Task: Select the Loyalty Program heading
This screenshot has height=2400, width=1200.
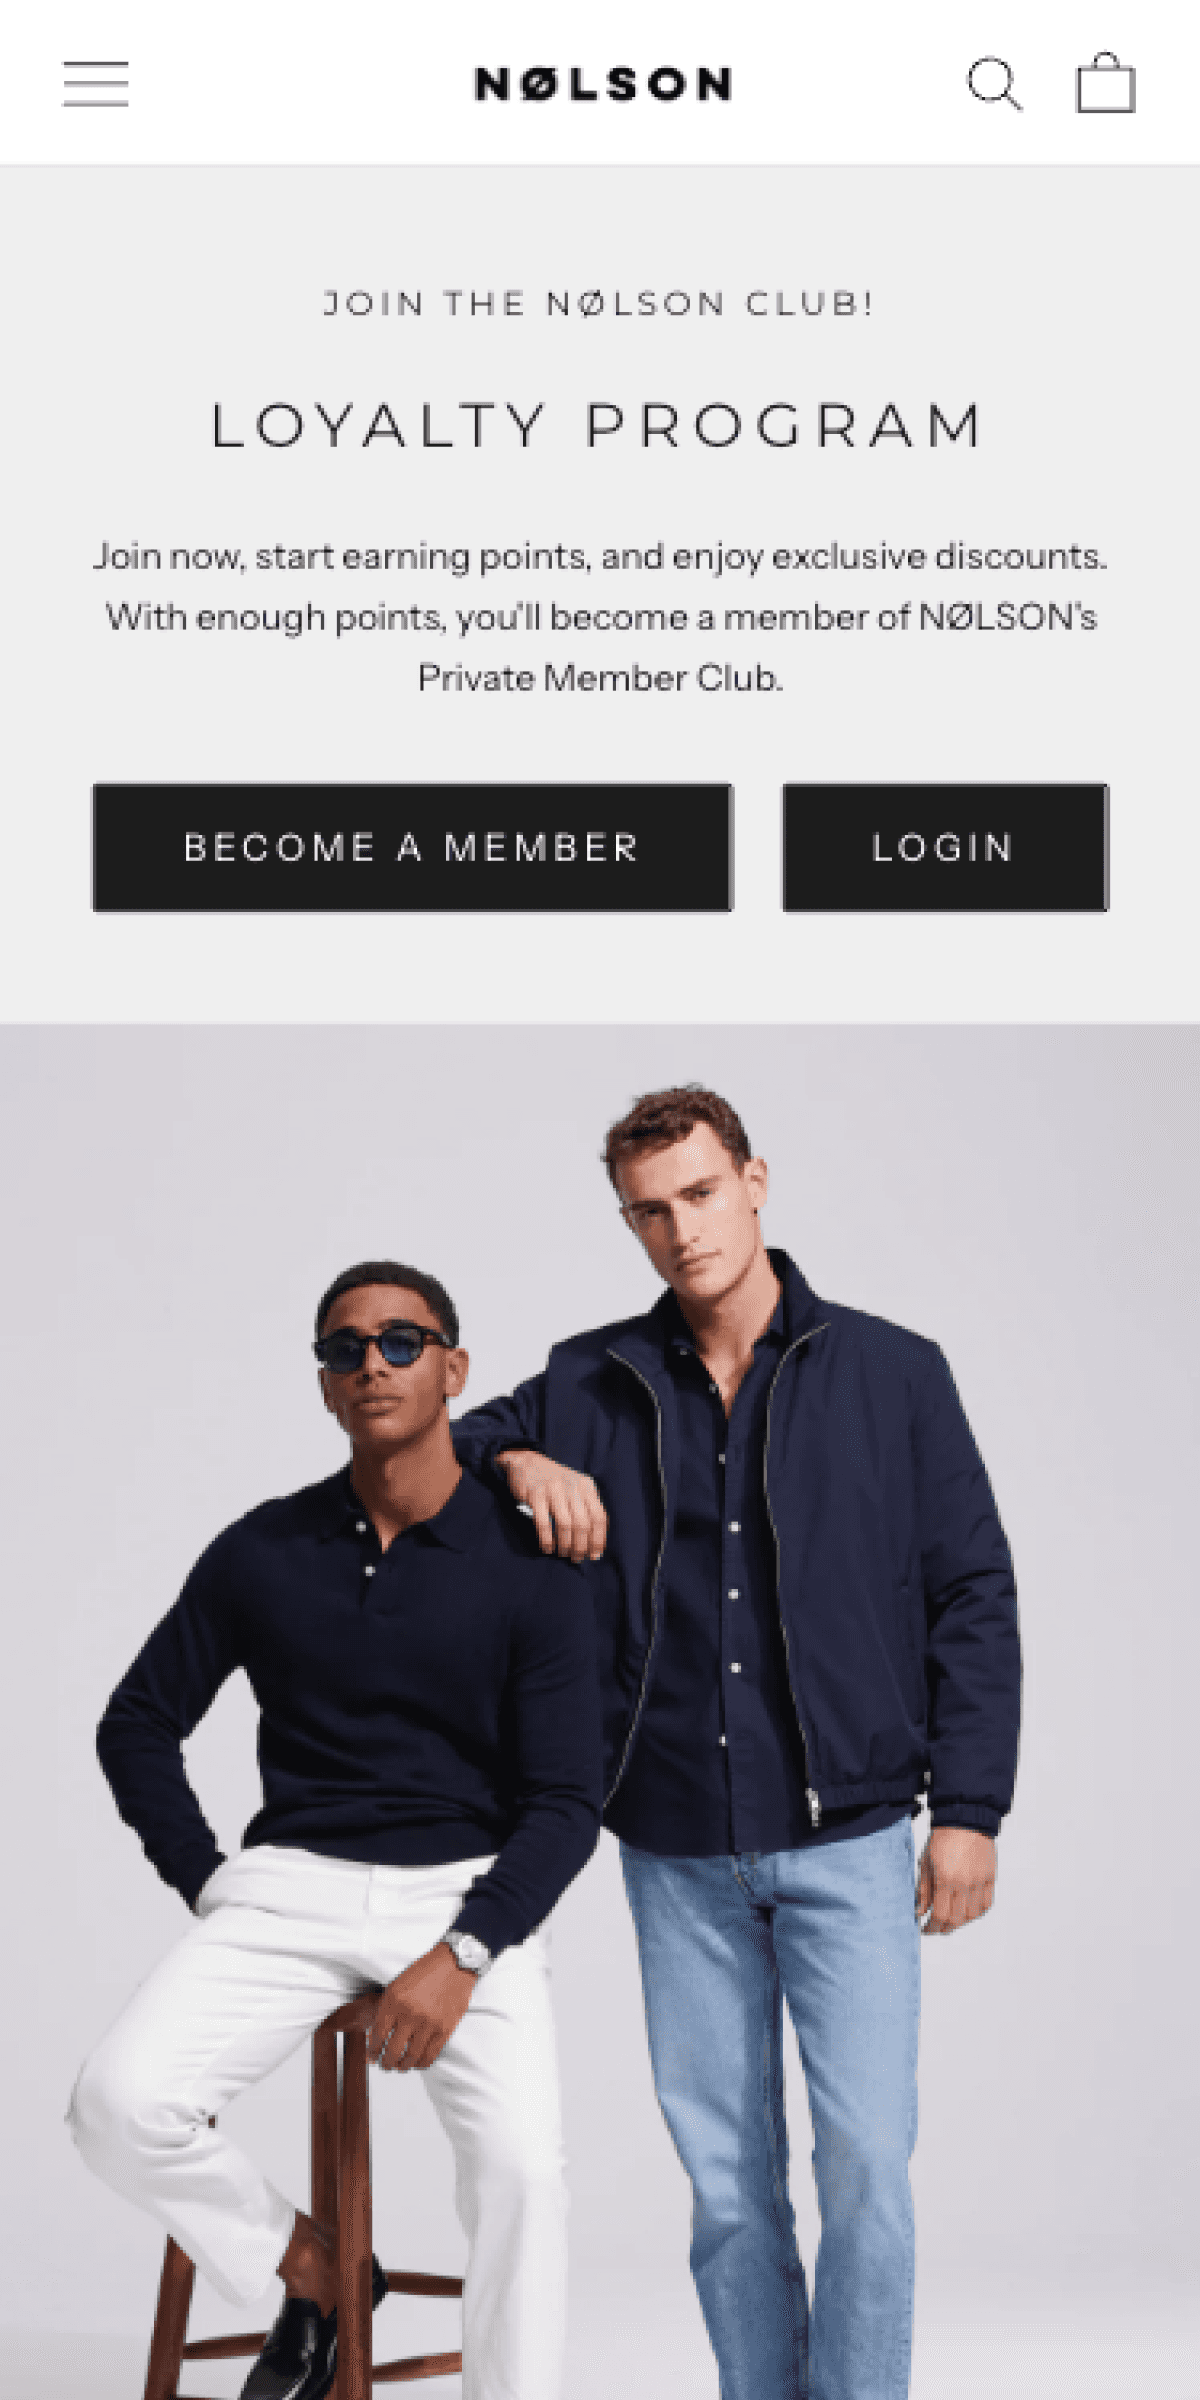Action: pyautogui.click(x=598, y=426)
